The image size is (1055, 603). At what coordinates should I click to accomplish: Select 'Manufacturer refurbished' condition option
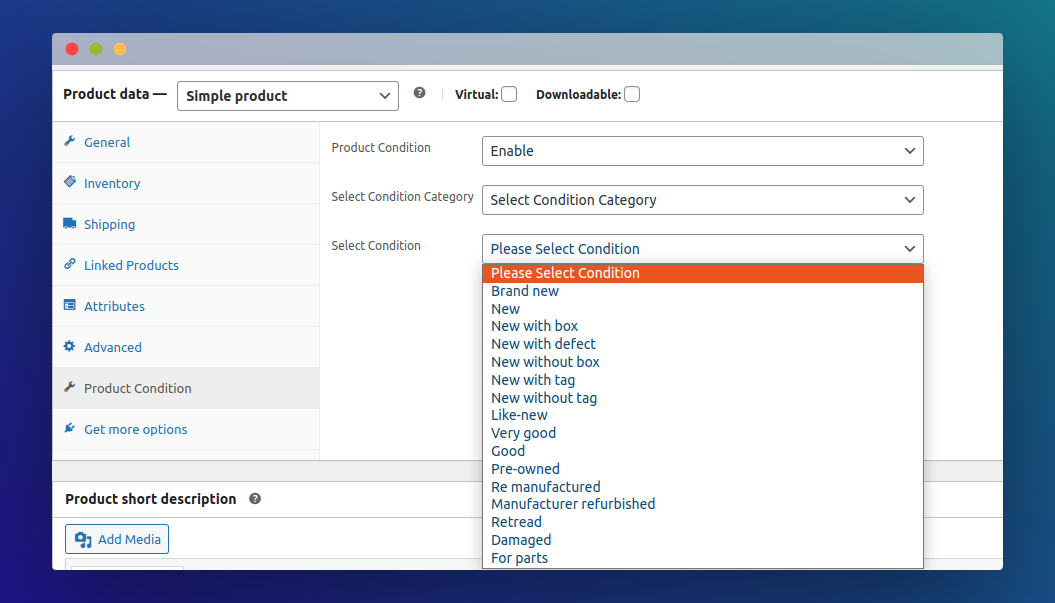point(573,504)
